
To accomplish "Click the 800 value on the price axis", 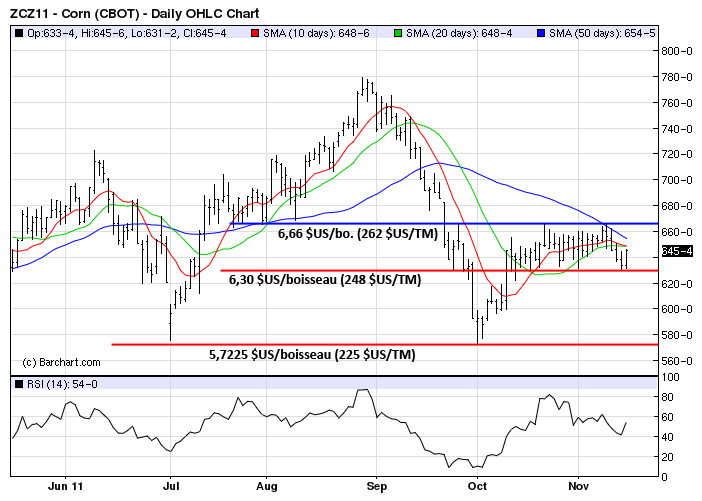I will click(681, 51).
